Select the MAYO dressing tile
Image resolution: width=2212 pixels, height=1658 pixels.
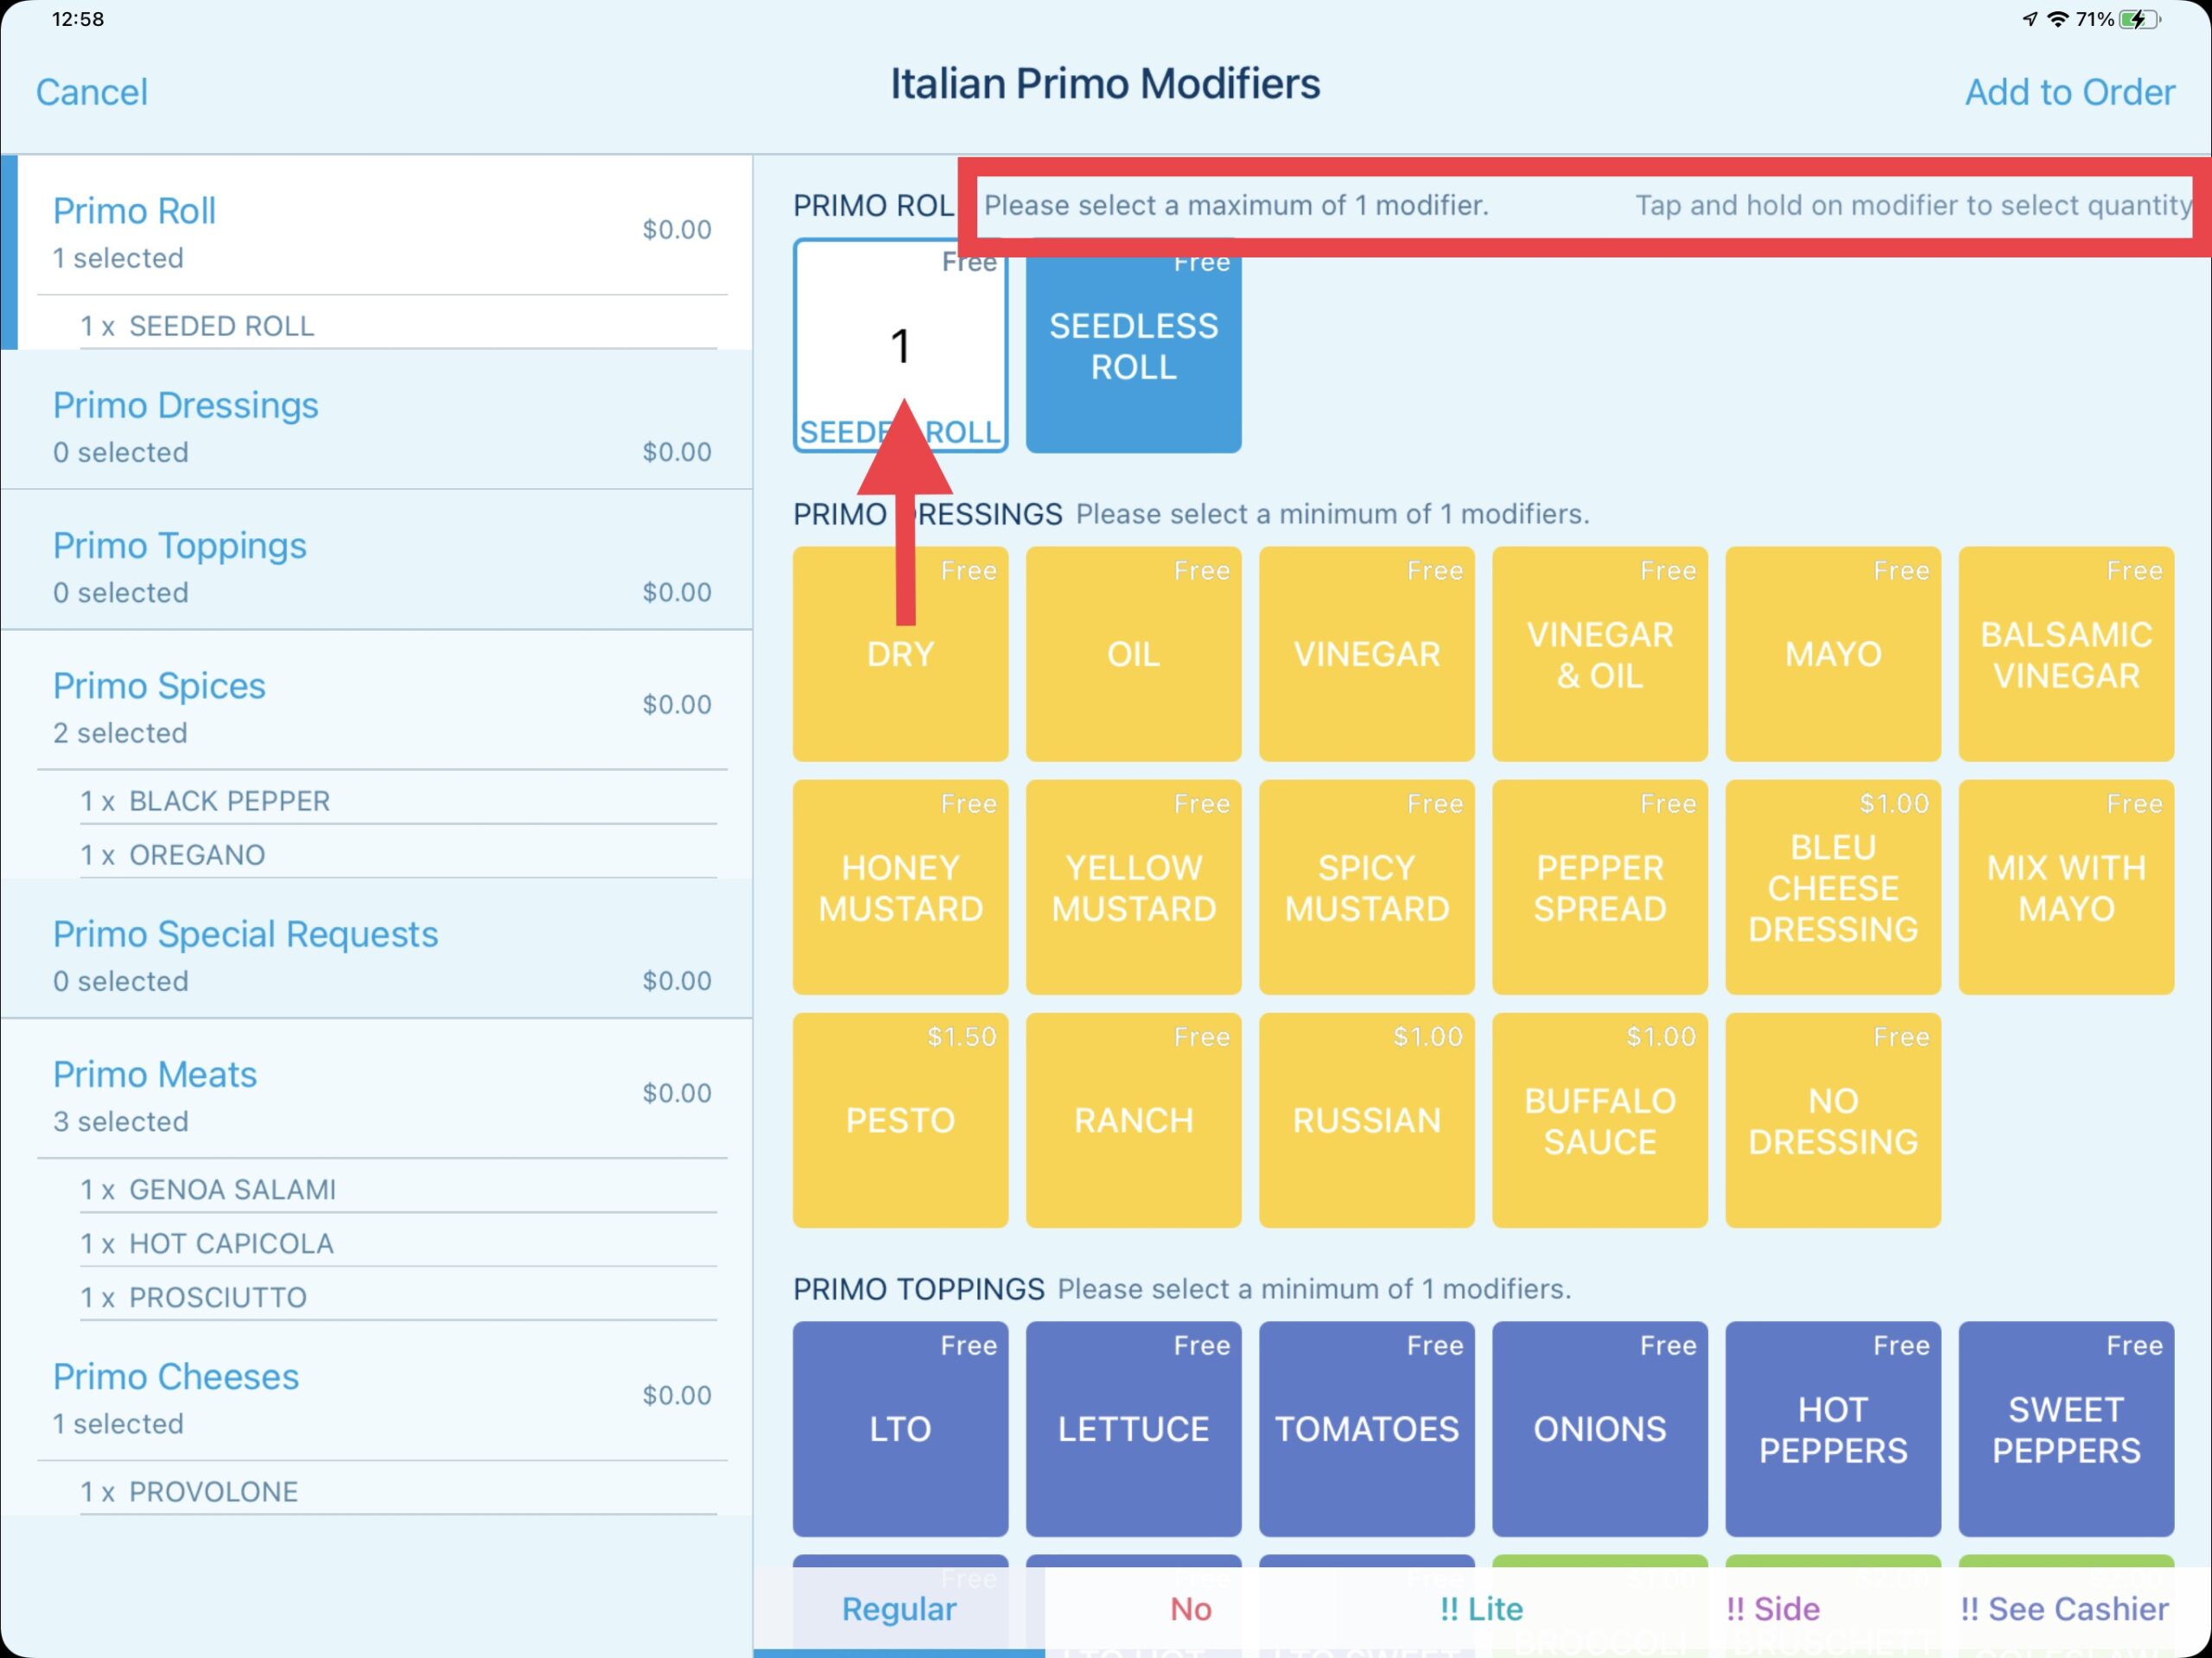(1832, 653)
